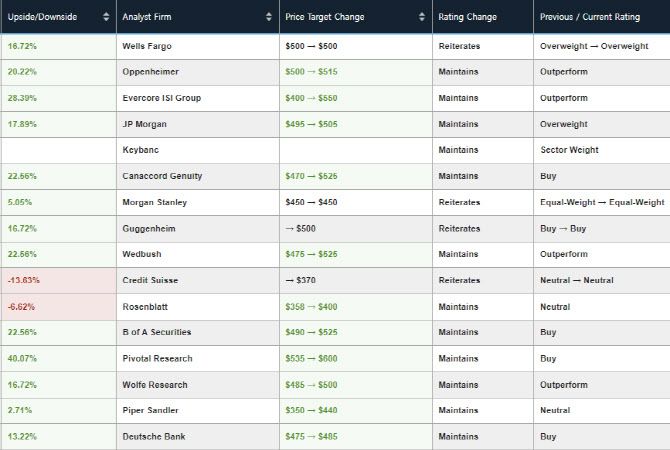670x450 pixels.
Task: Select Morgan Stanley in the firm list
Action: (154, 202)
